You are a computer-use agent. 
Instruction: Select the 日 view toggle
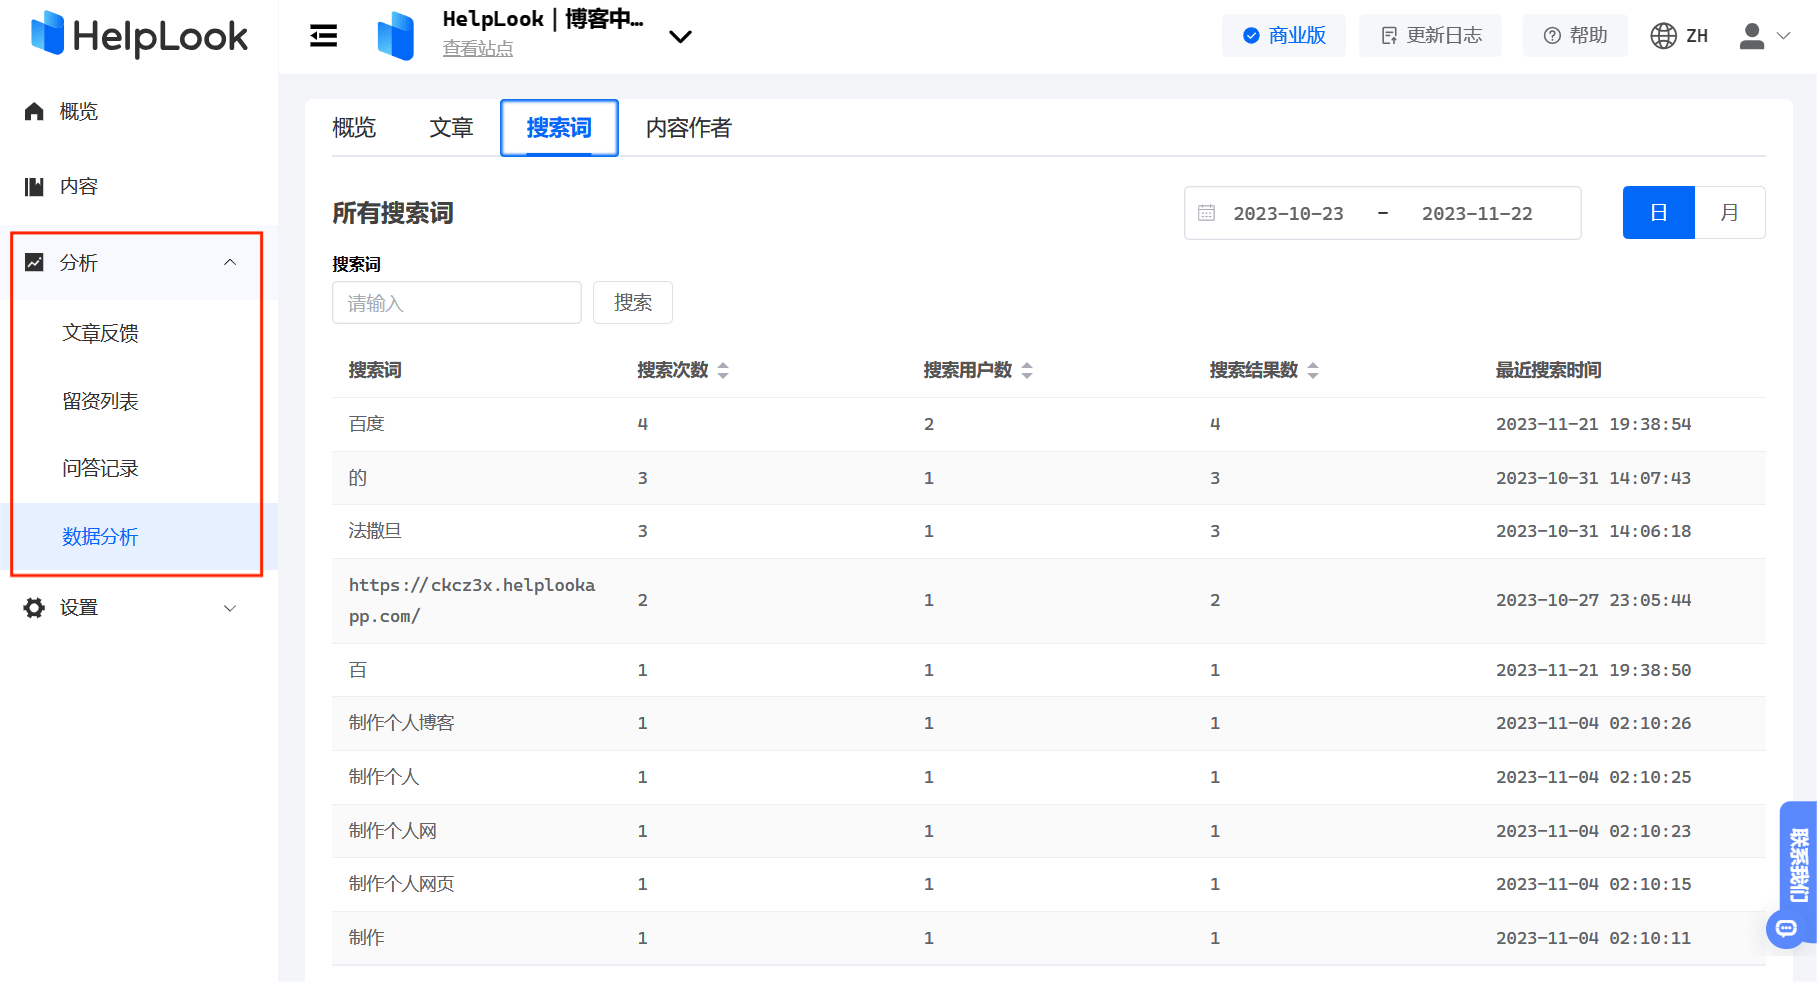1658,213
